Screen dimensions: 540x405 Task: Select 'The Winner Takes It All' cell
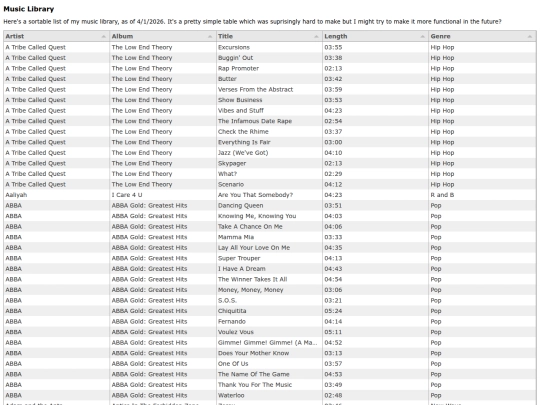tap(269, 279)
